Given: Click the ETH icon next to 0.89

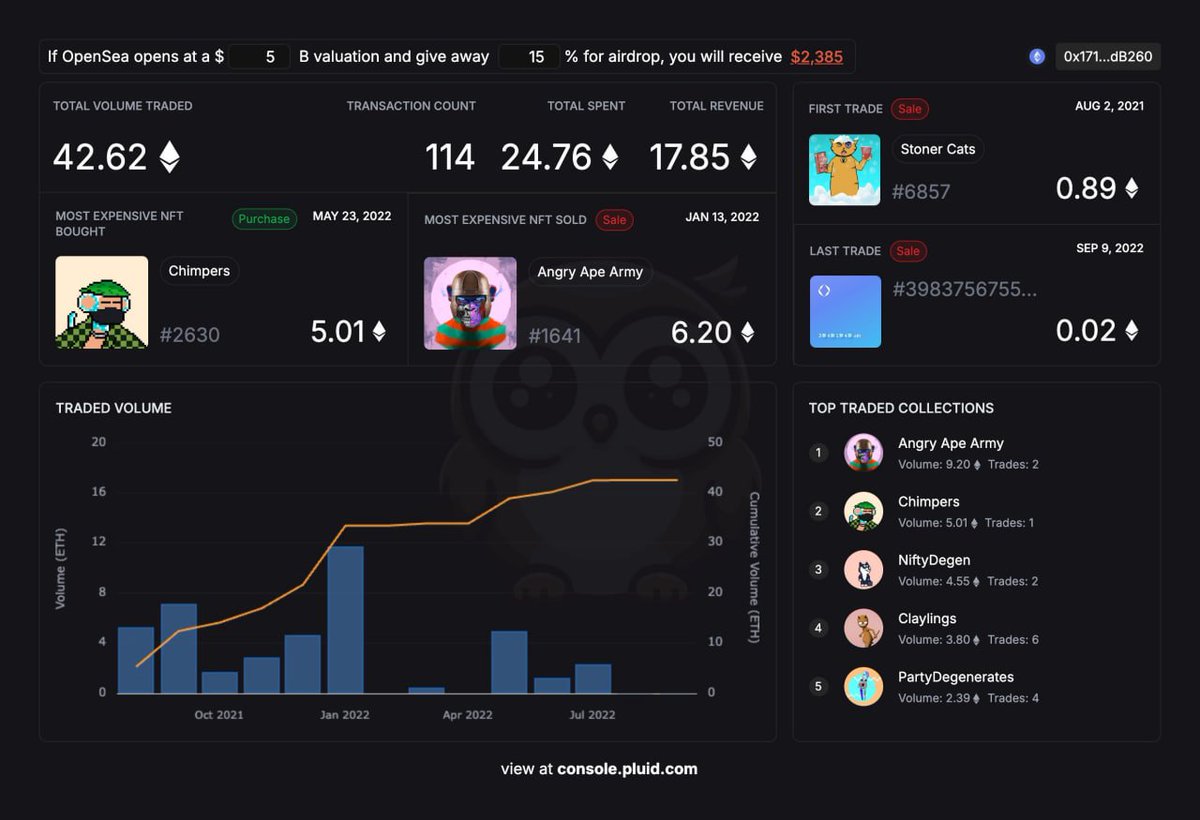Looking at the screenshot, I should (1132, 188).
